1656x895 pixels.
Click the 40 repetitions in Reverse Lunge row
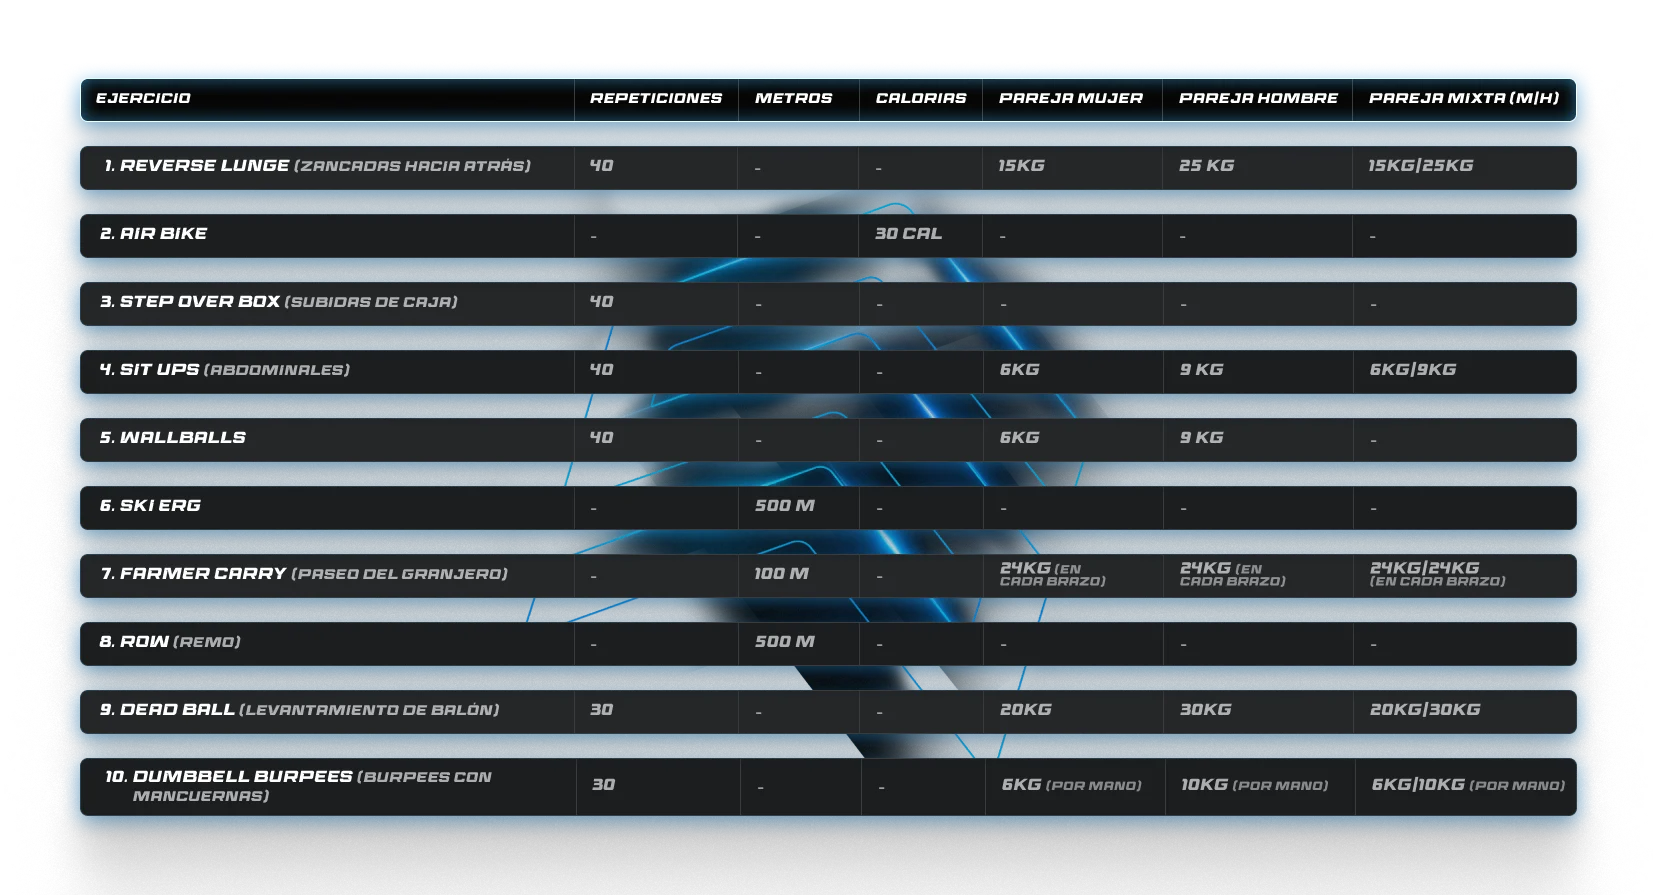601,166
